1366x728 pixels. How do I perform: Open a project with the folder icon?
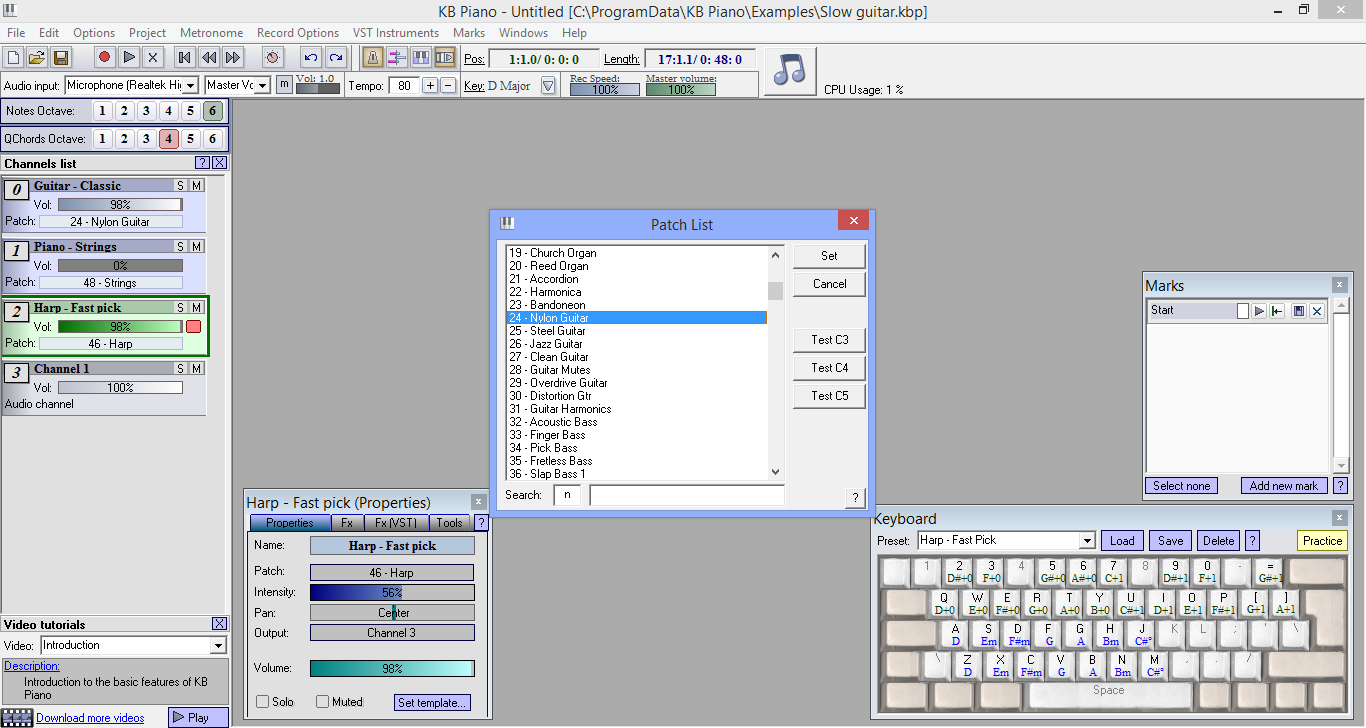click(37, 58)
